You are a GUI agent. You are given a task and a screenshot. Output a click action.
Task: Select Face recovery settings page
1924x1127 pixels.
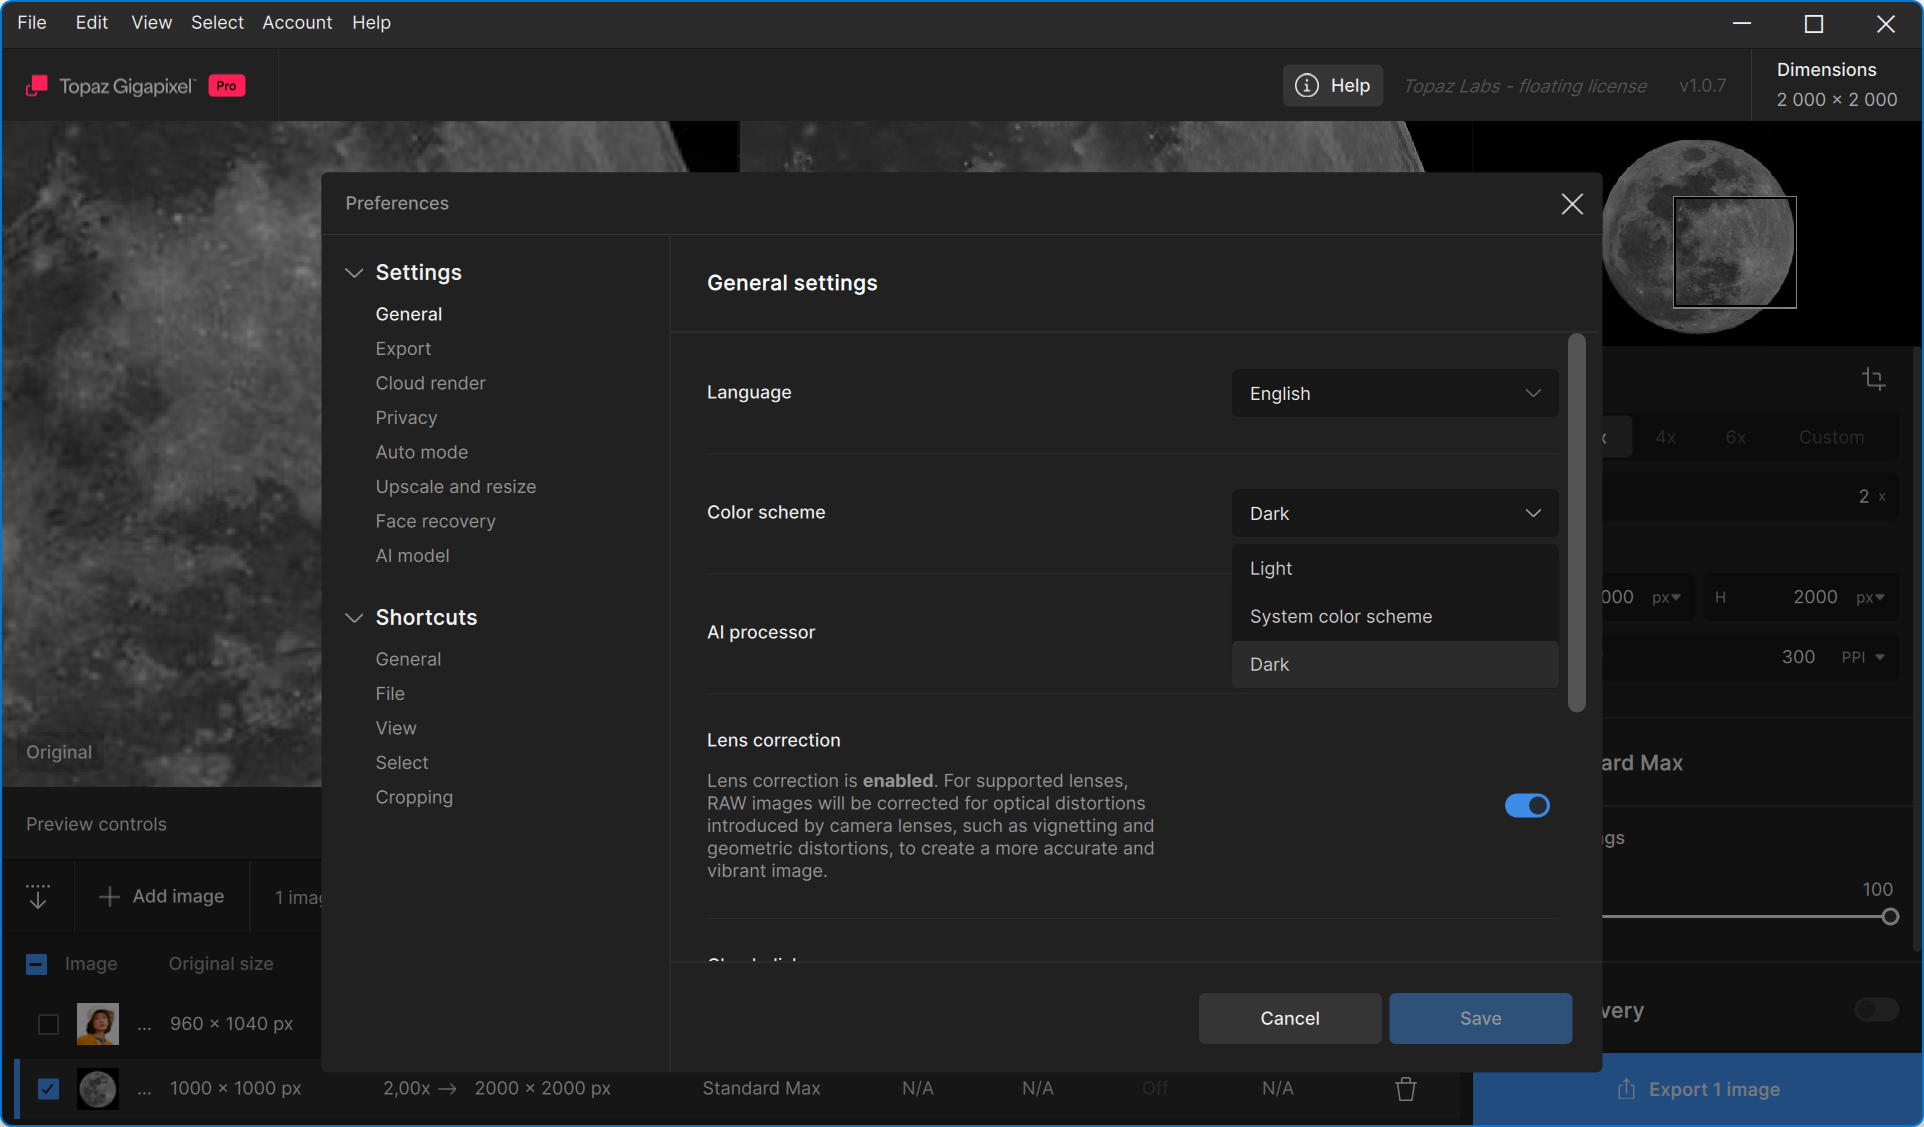click(435, 521)
